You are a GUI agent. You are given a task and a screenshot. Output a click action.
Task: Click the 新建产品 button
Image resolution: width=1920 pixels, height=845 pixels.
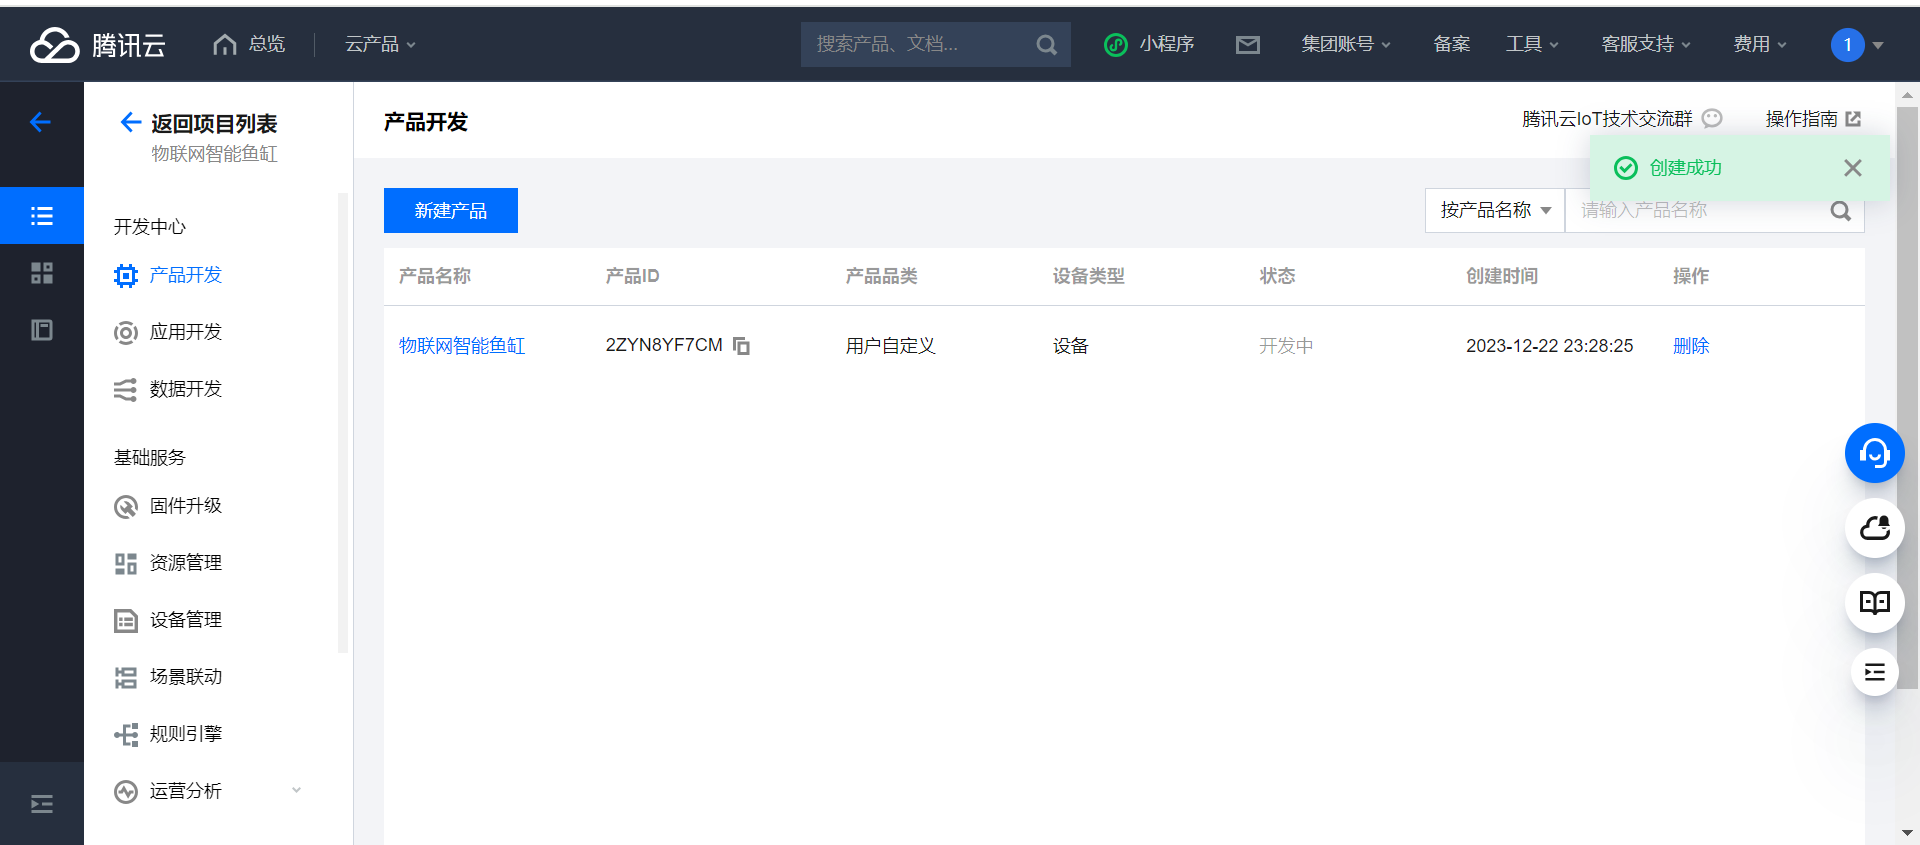pos(451,210)
